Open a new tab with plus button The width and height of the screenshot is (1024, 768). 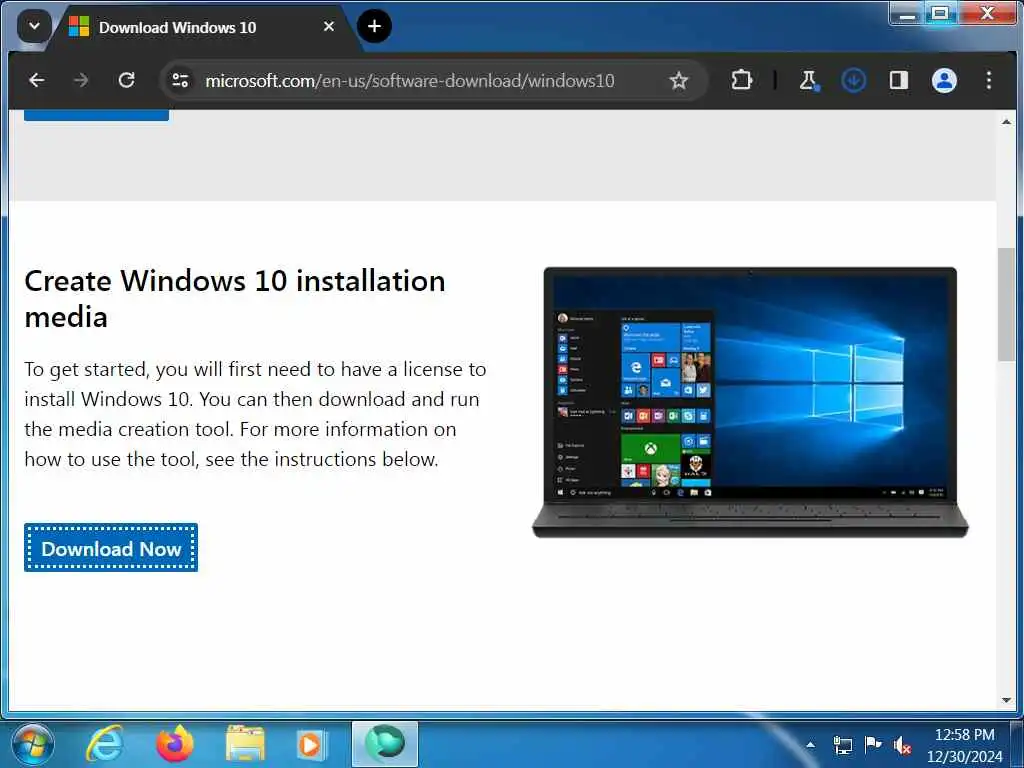pos(374,26)
